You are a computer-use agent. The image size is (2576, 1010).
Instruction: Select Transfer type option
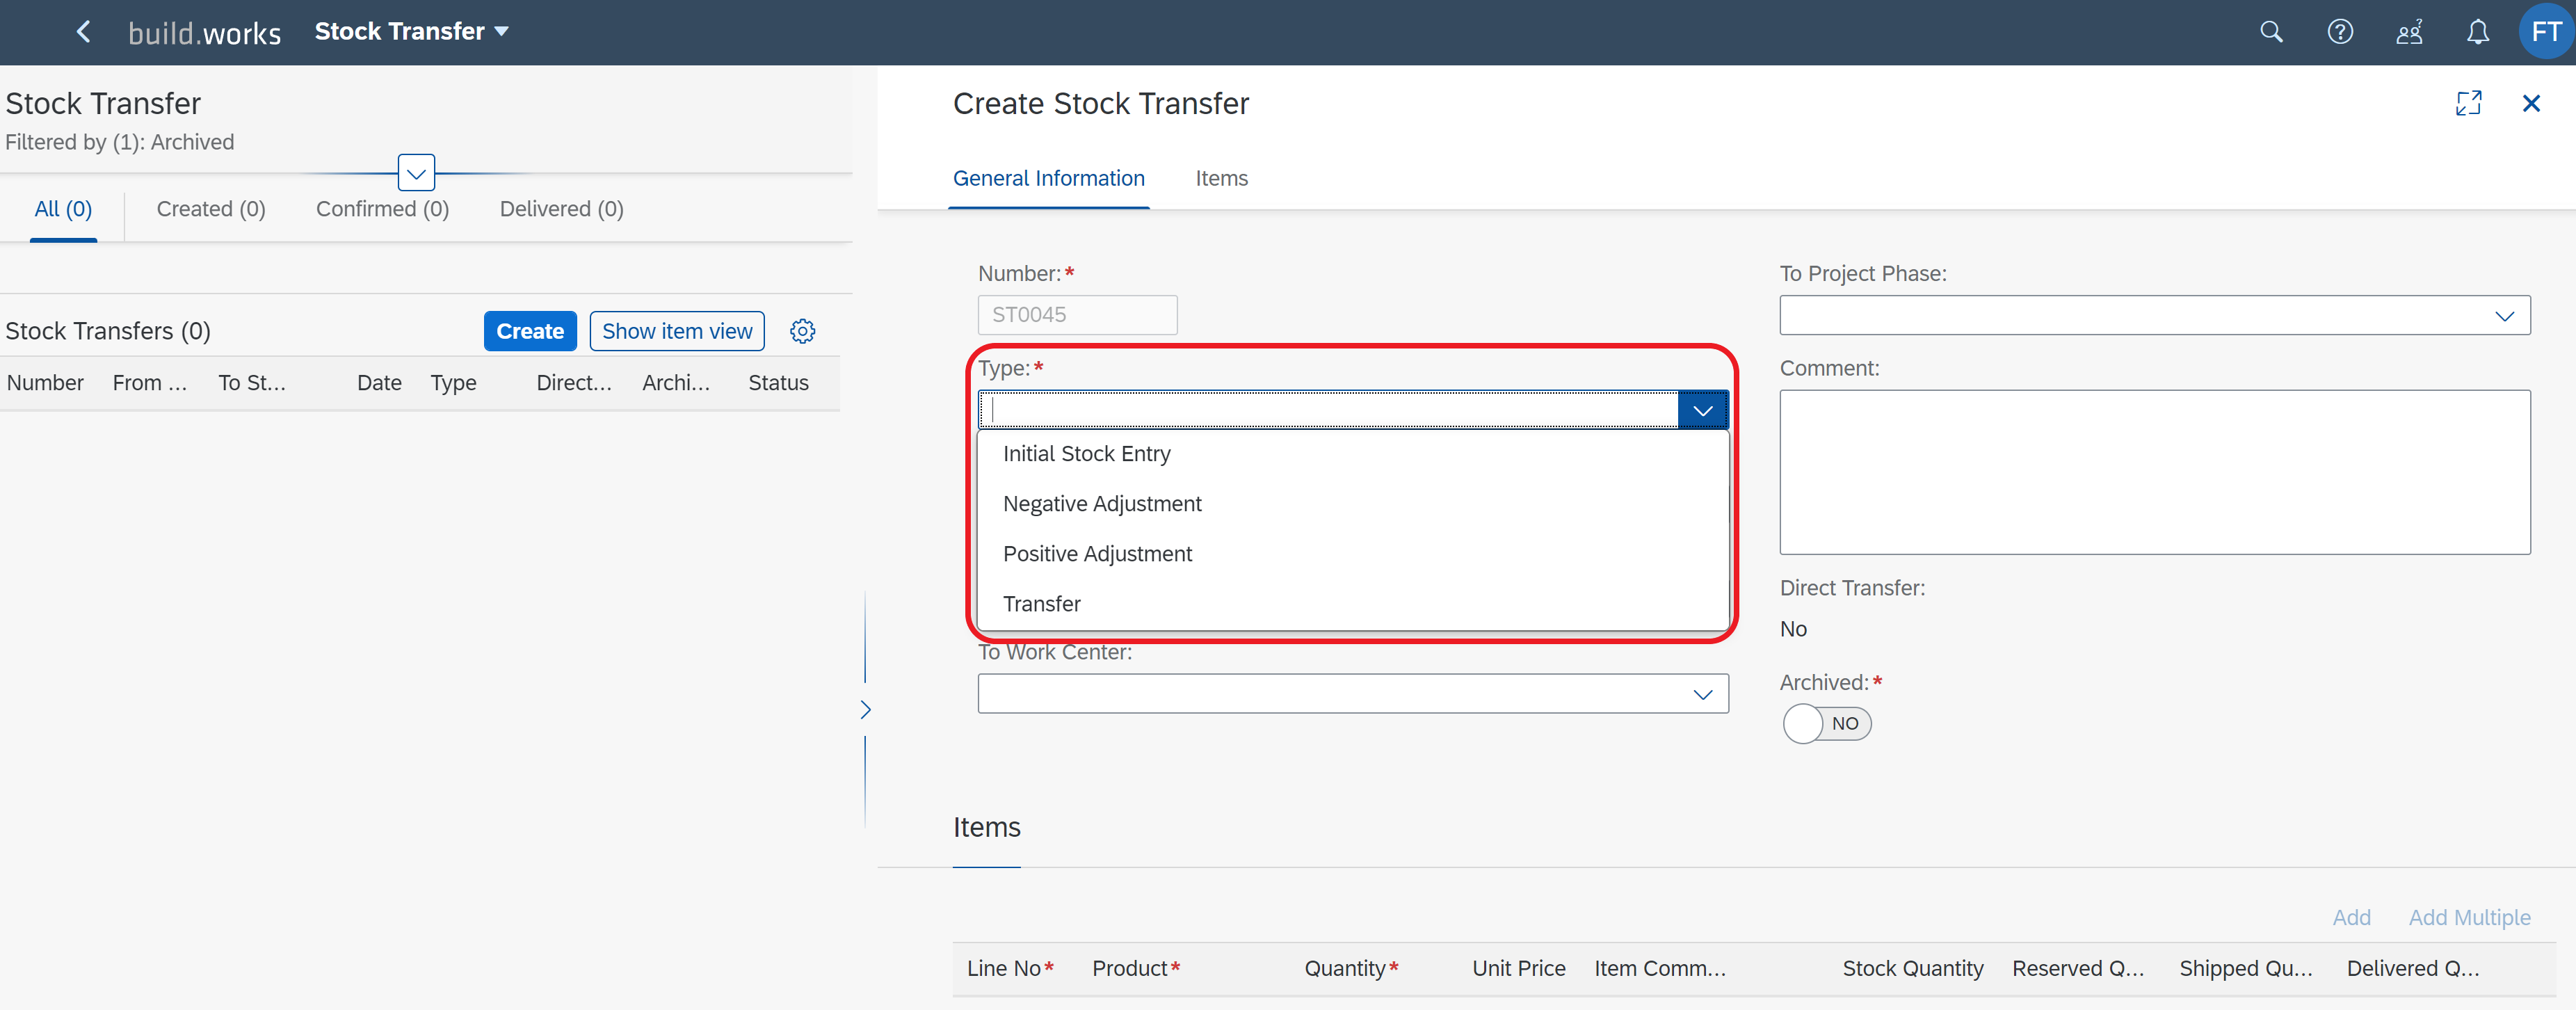pos(1353,604)
